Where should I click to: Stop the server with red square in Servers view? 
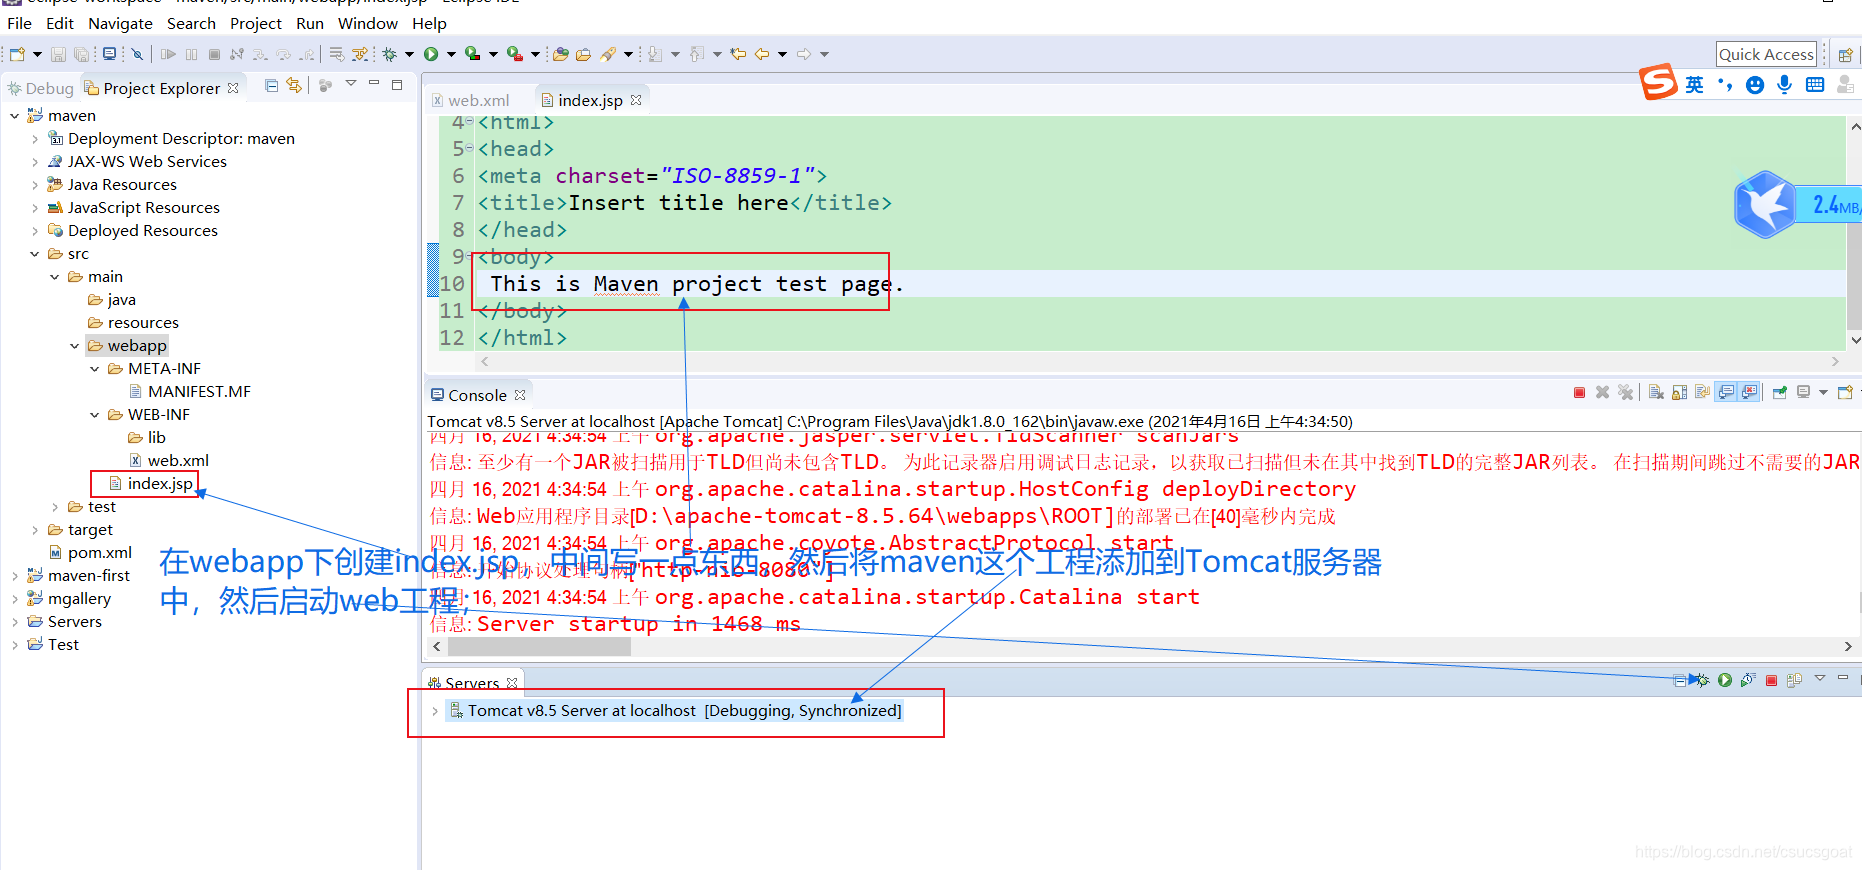click(x=1771, y=680)
